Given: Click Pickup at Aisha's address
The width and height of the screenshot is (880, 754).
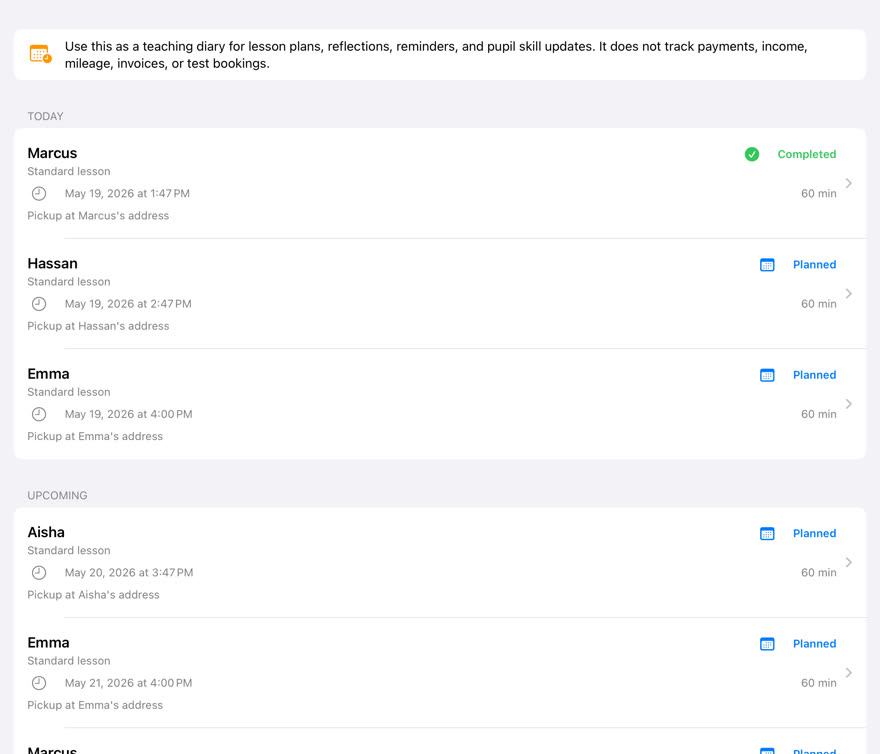Looking at the screenshot, I should [93, 595].
